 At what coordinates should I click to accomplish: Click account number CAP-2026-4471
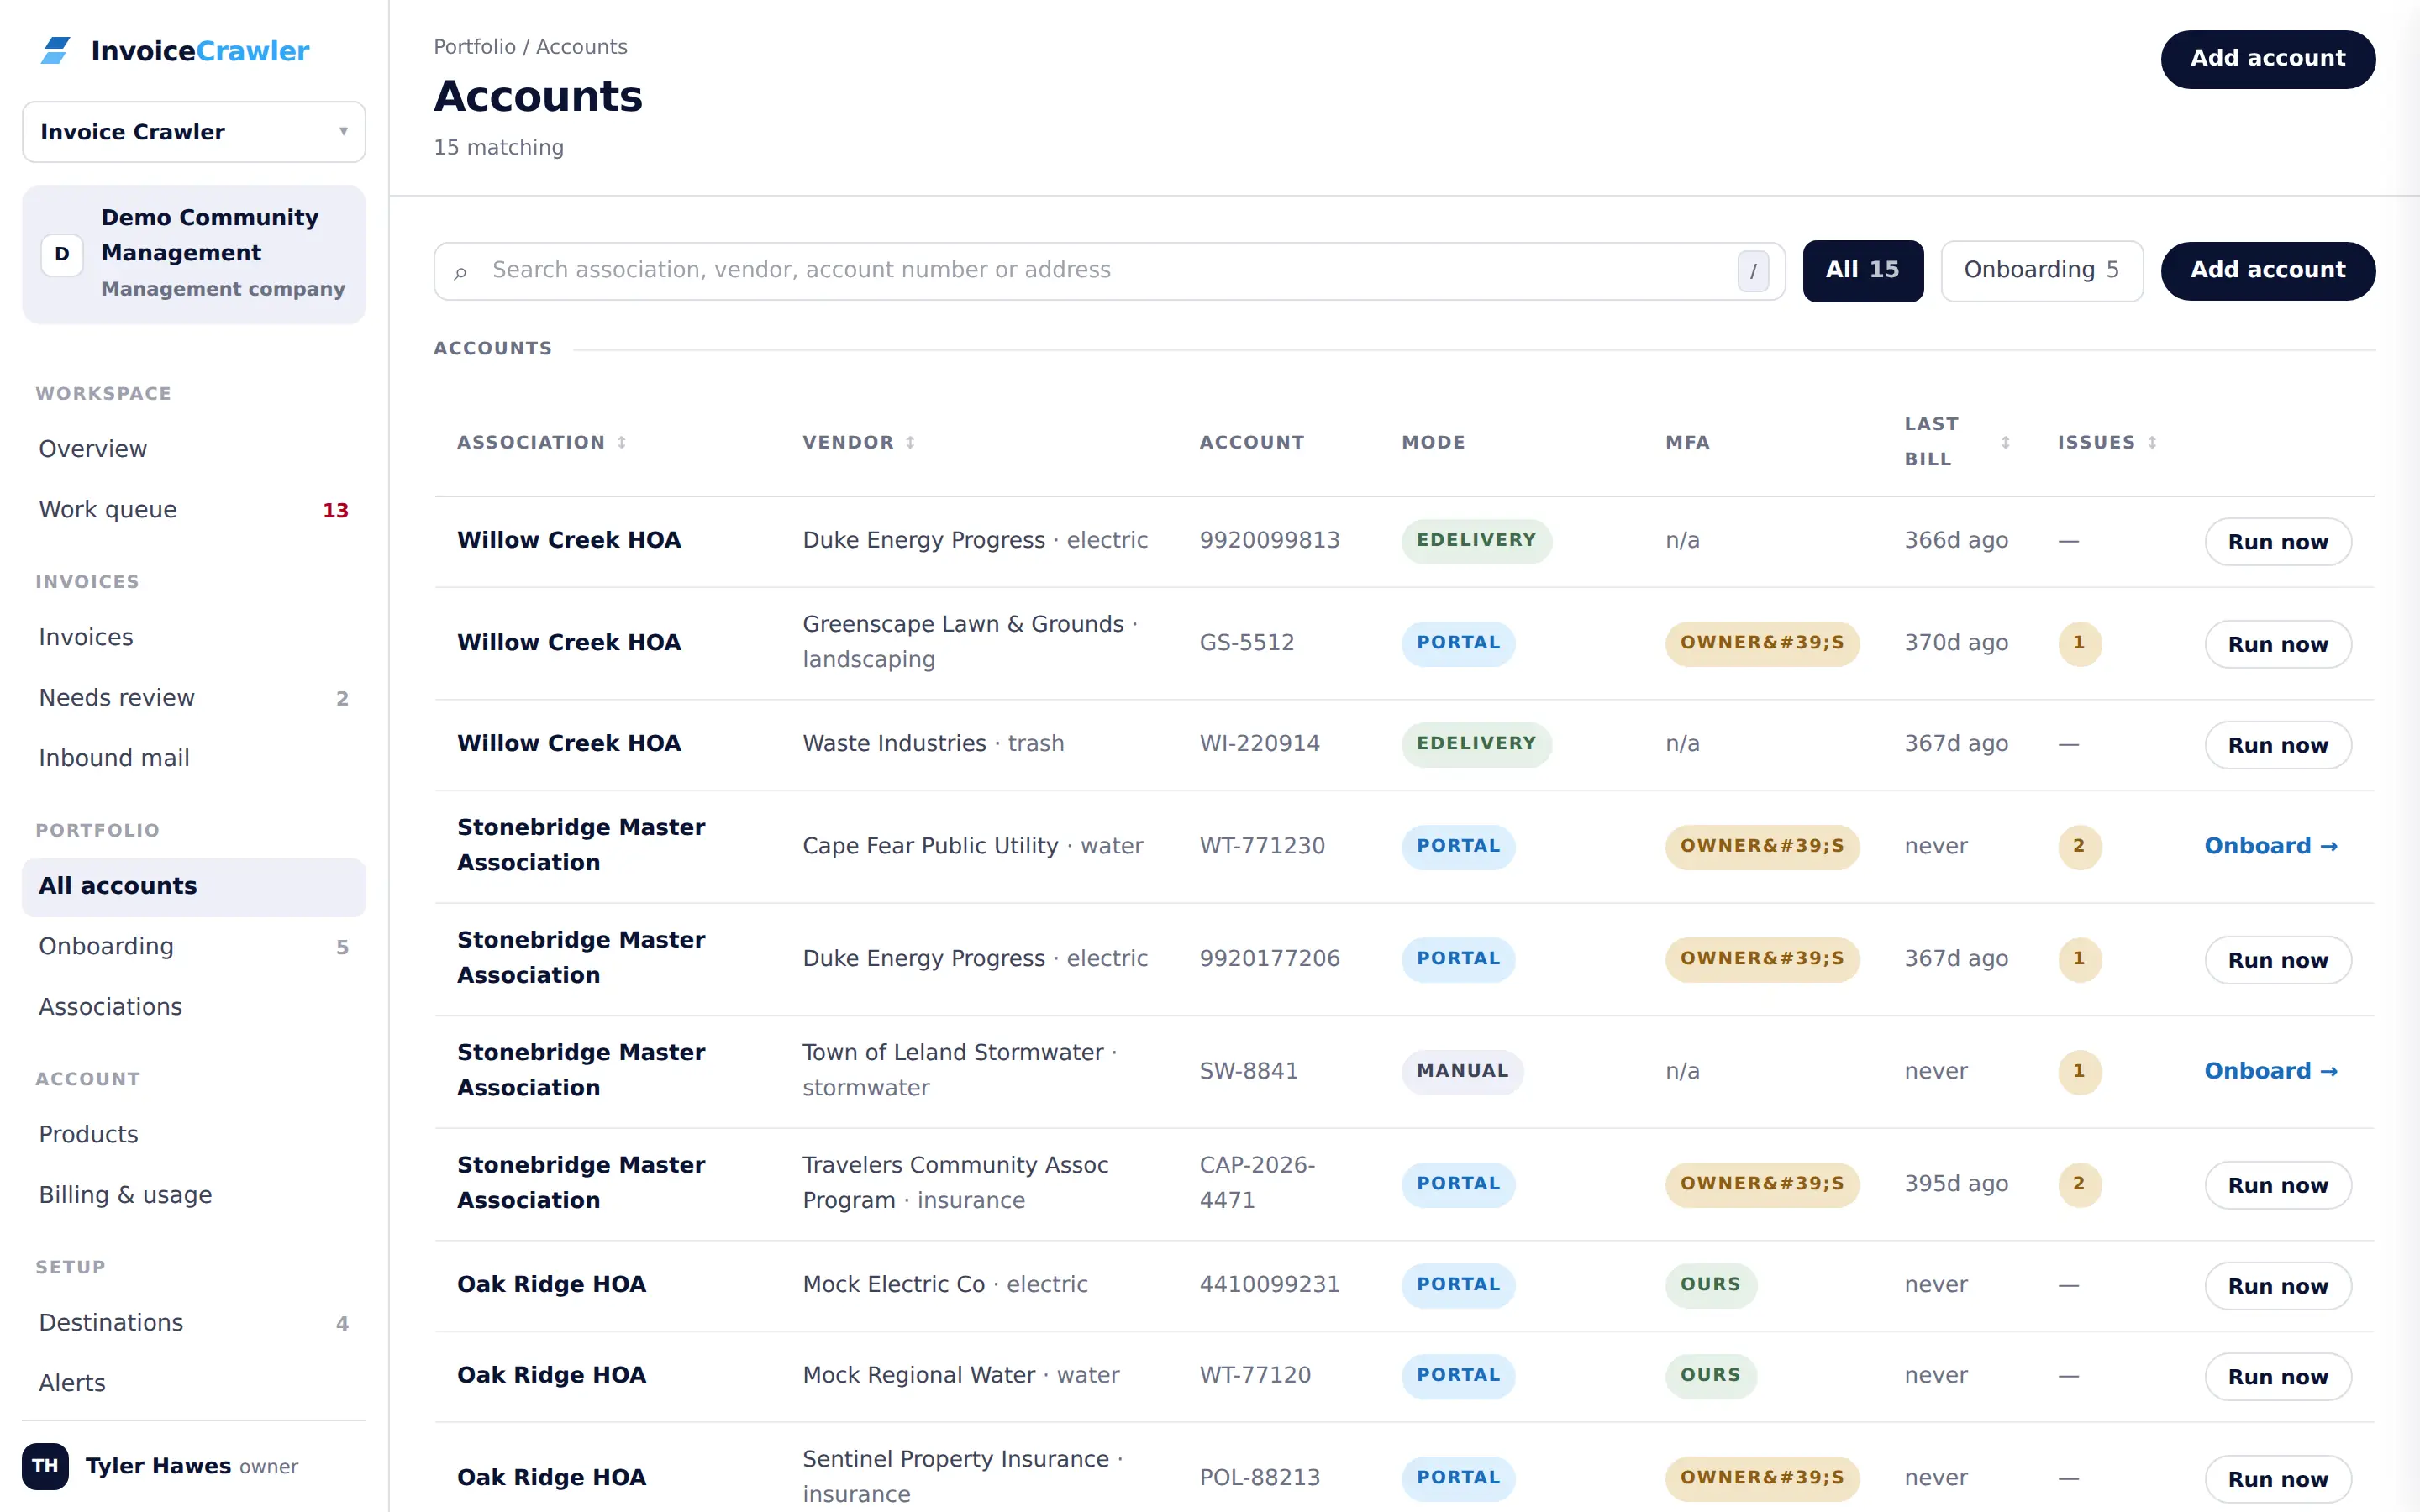(x=1257, y=1183)
